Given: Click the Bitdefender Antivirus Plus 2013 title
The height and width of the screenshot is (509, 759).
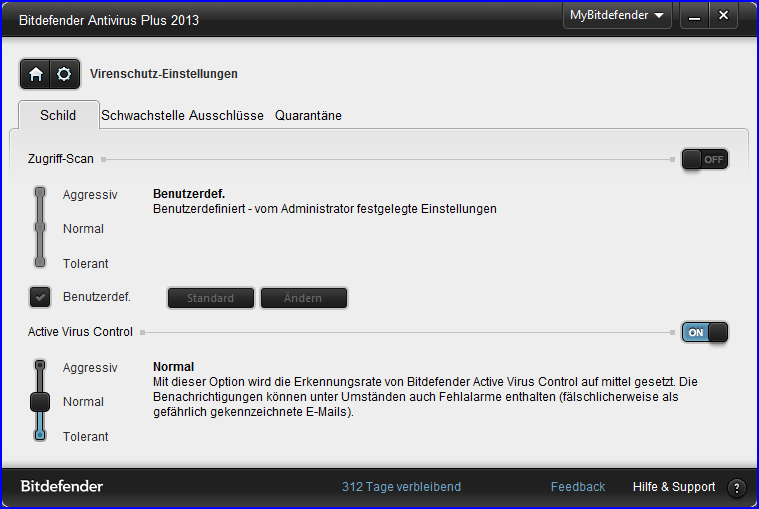Looking at the screenshot, I should [x=109, y=20].
